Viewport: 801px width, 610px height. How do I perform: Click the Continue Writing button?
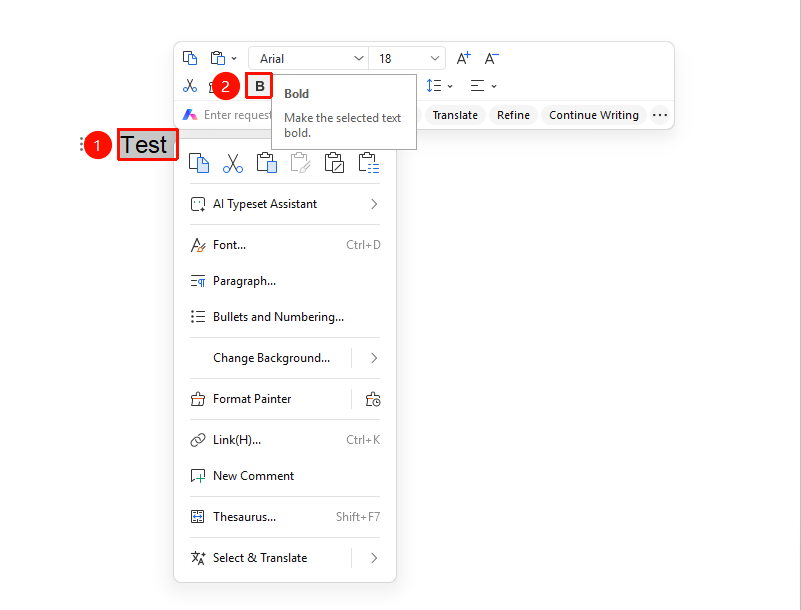tap(594, 115)
